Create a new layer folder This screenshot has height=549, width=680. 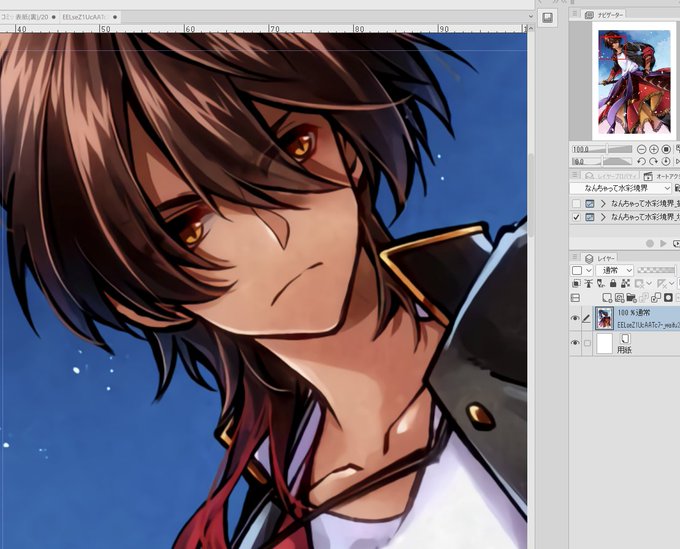(x=631, y=297)
